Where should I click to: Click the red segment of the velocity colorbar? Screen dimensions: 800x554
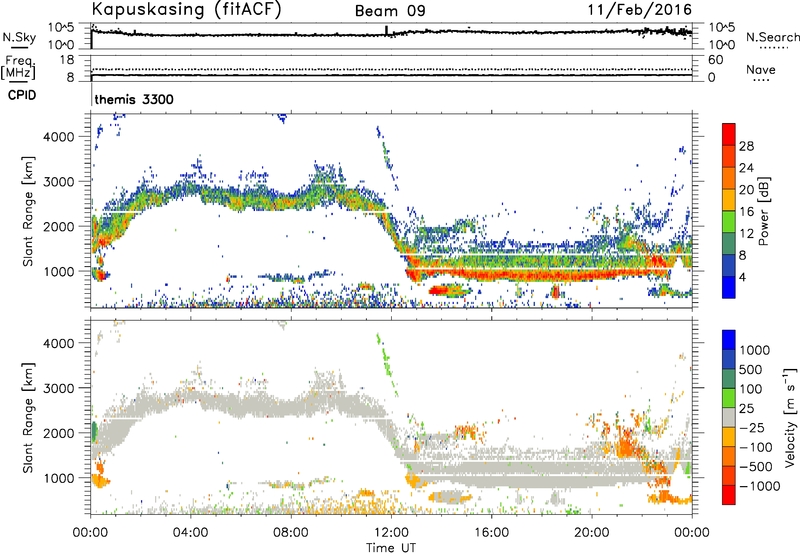pyautogui.click(x=729, y=495)
